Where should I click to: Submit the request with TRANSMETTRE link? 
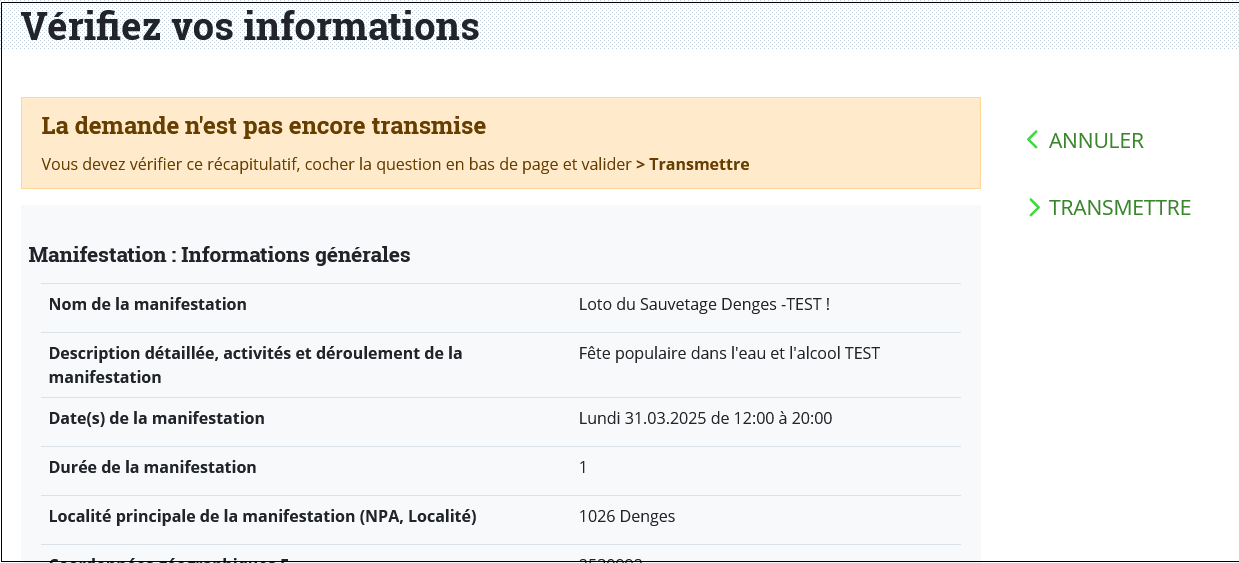(1119, 208)
